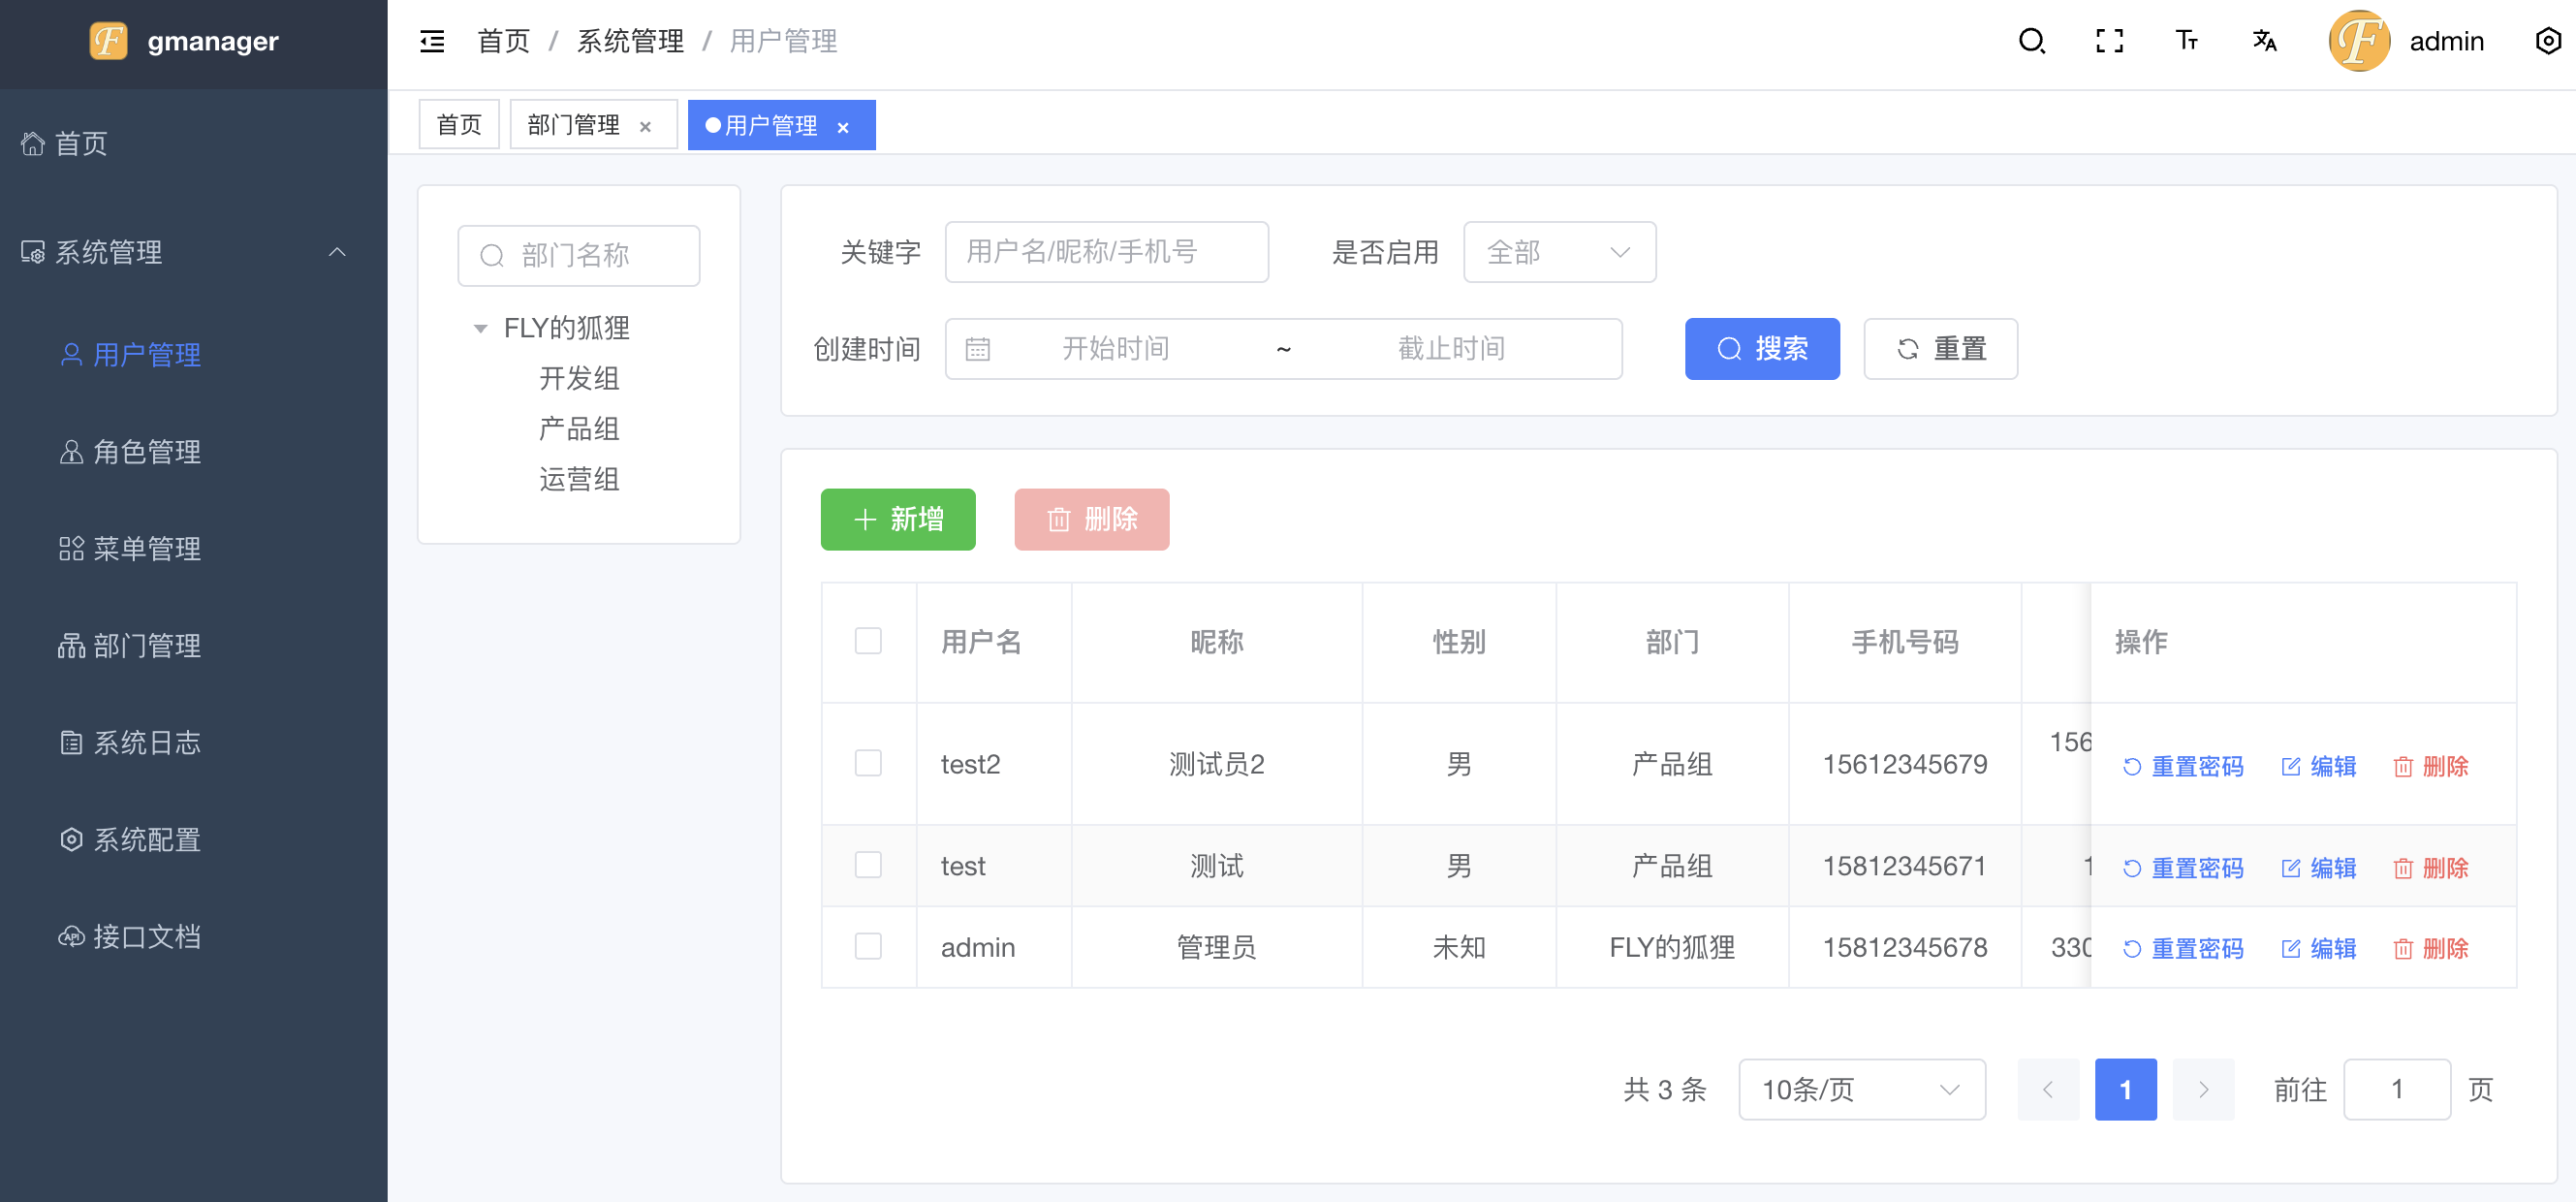2576x1202 pixels.
Task: Delete the test user row
Action: click(2431, 868)
